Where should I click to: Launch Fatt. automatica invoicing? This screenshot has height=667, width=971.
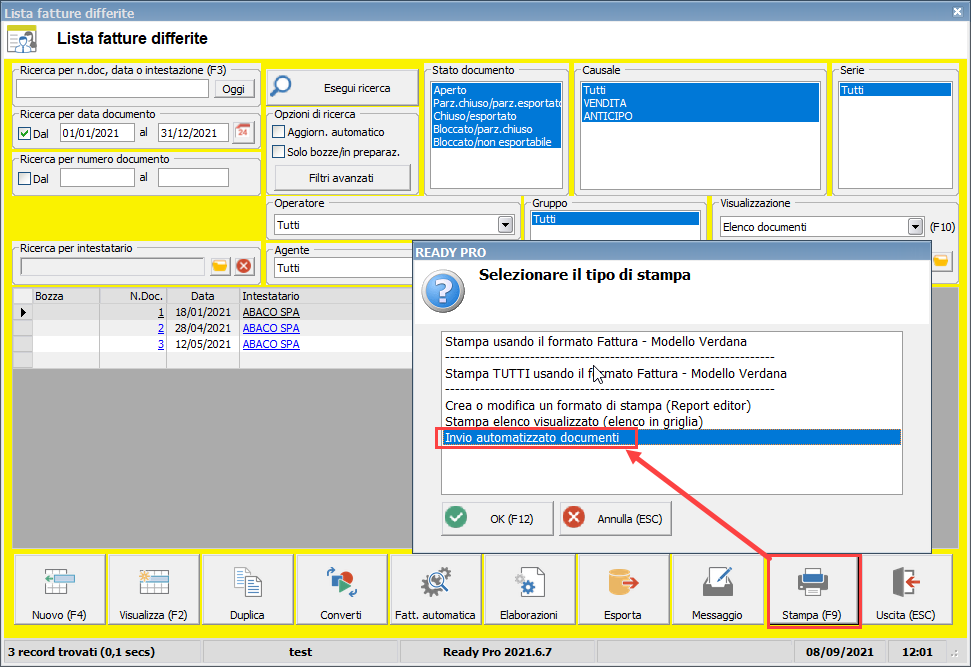(x=435, y=589)
